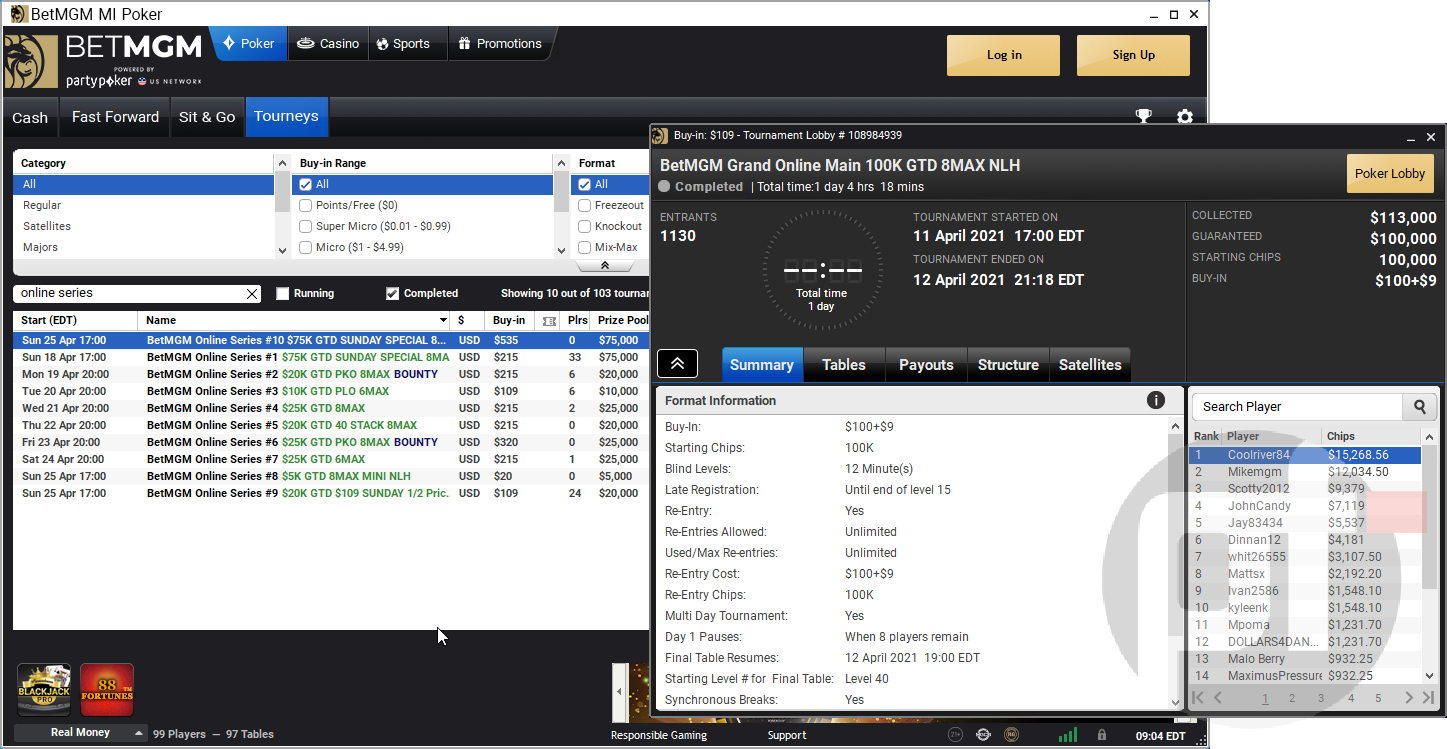This screenshot has height=749, width=1447.
Task: Open the Payouts tab
Action: 926,365
